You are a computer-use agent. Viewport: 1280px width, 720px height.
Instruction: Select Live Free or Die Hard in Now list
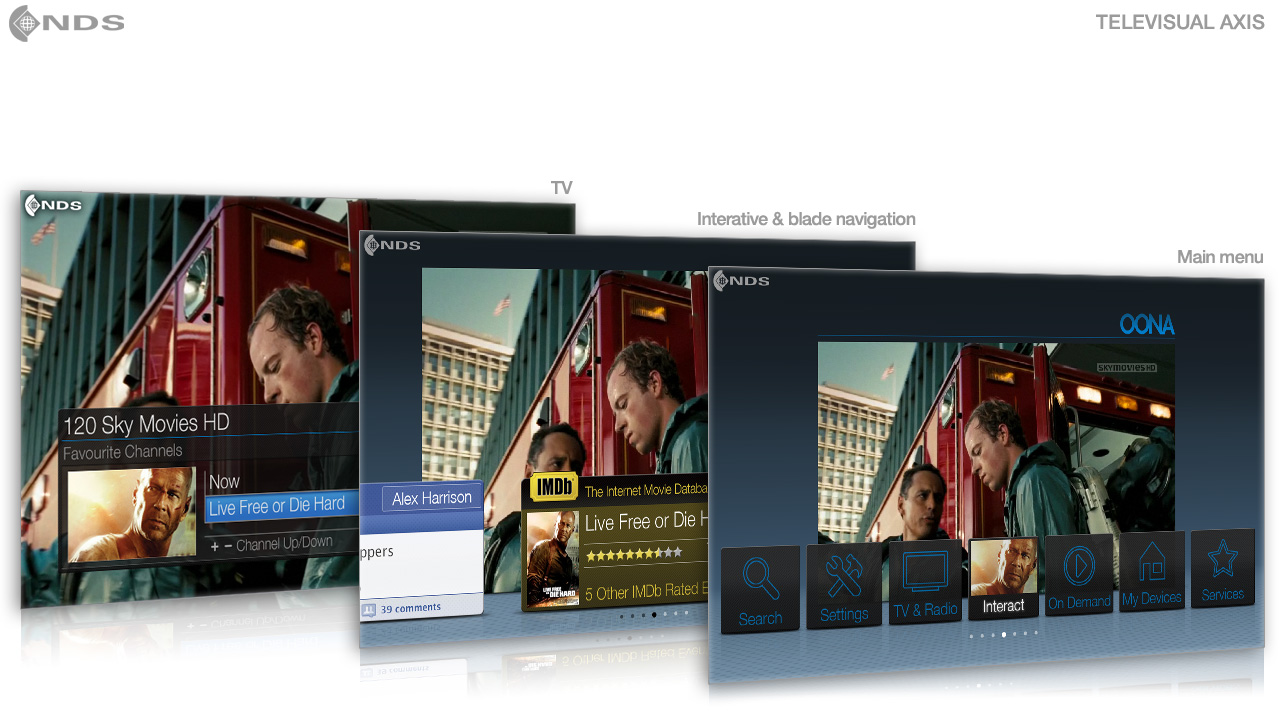(281, 507)
